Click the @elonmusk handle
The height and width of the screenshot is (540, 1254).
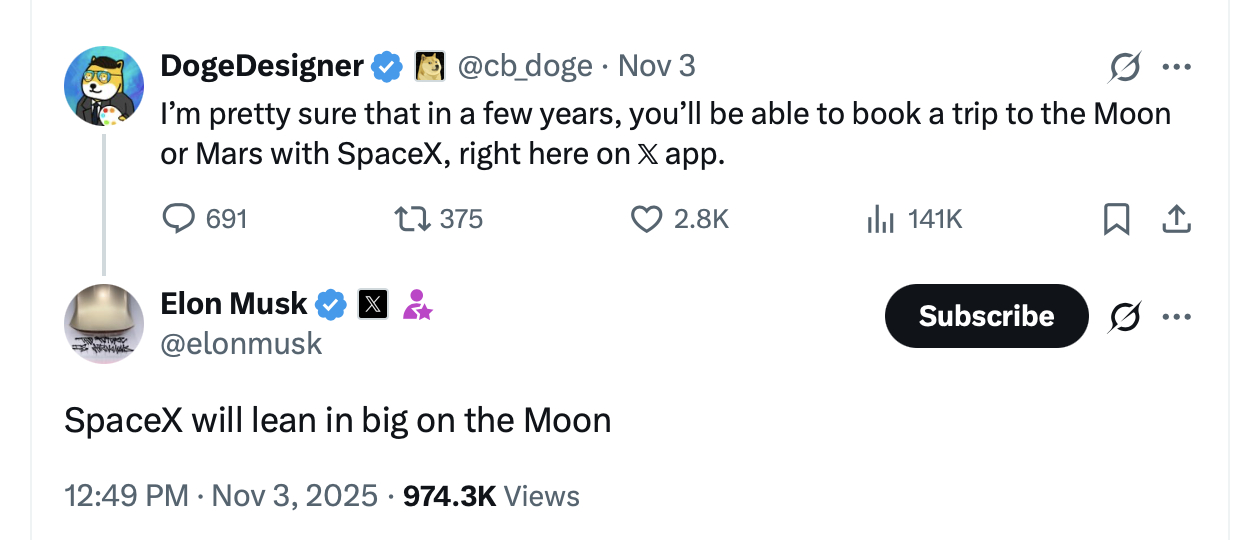(x=241, y=344)
